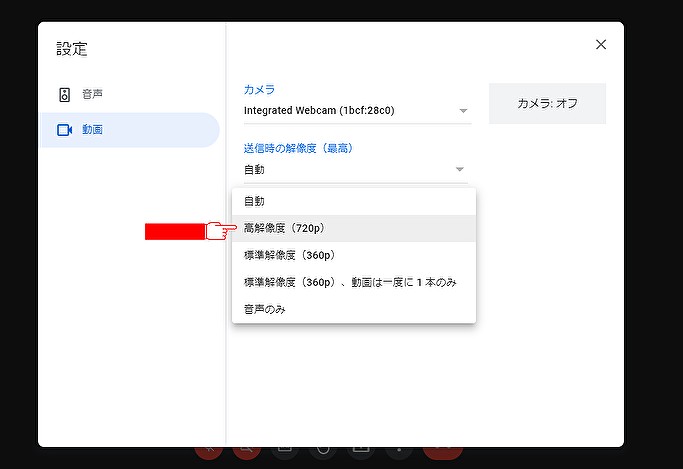This screenshot has width=683, height=469.
Task: Click the 送信時の解像度（最高）label
Action: point(298,148)
